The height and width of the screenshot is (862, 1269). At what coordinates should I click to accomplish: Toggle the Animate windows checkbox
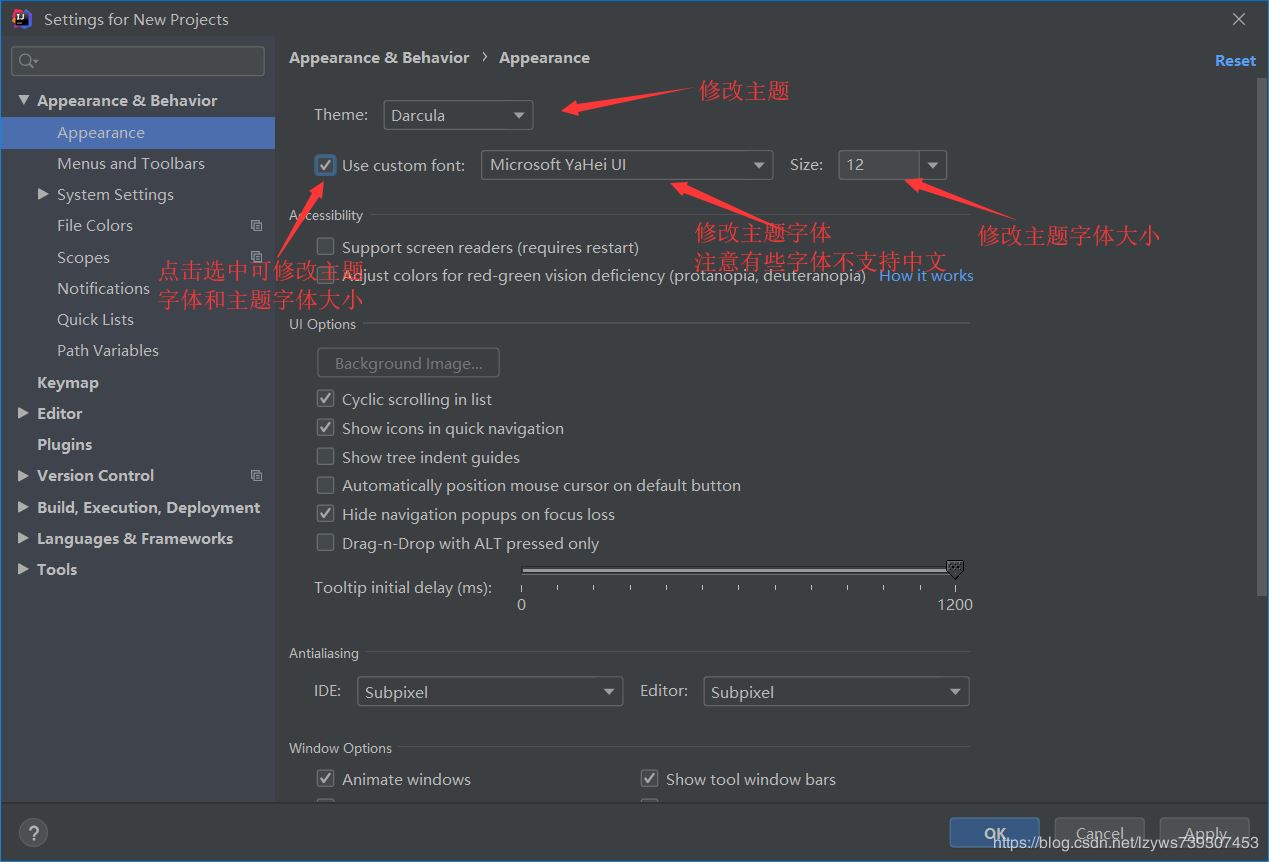tap(325, 778)
